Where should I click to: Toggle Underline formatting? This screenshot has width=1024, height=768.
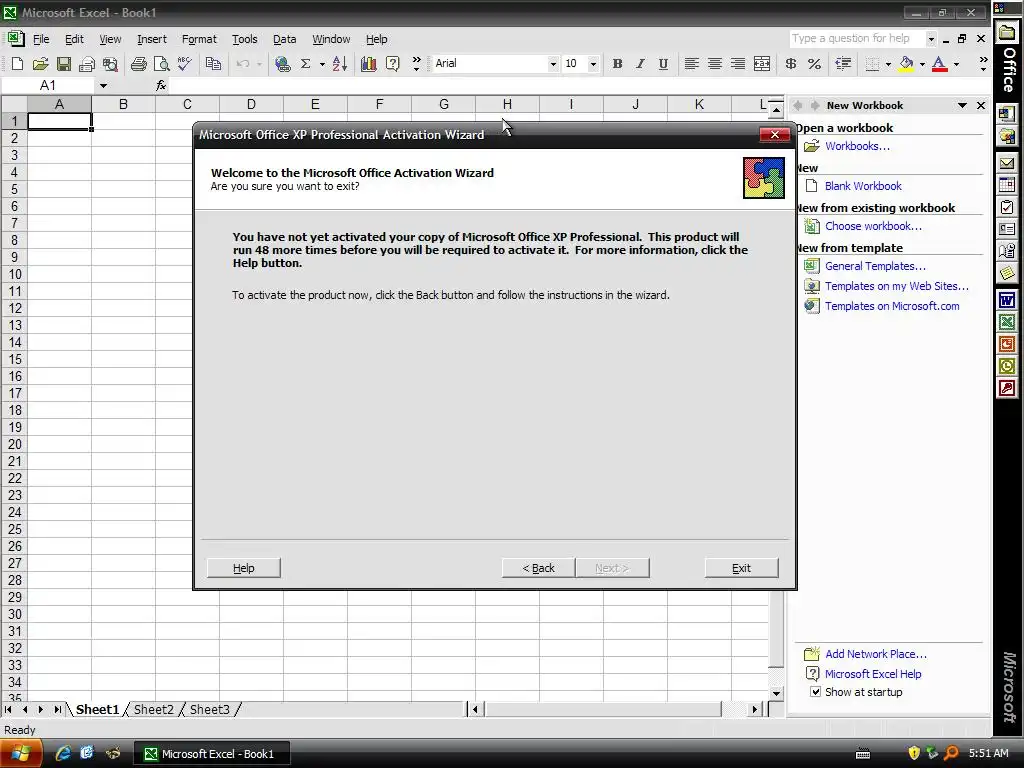coord(663,63)
